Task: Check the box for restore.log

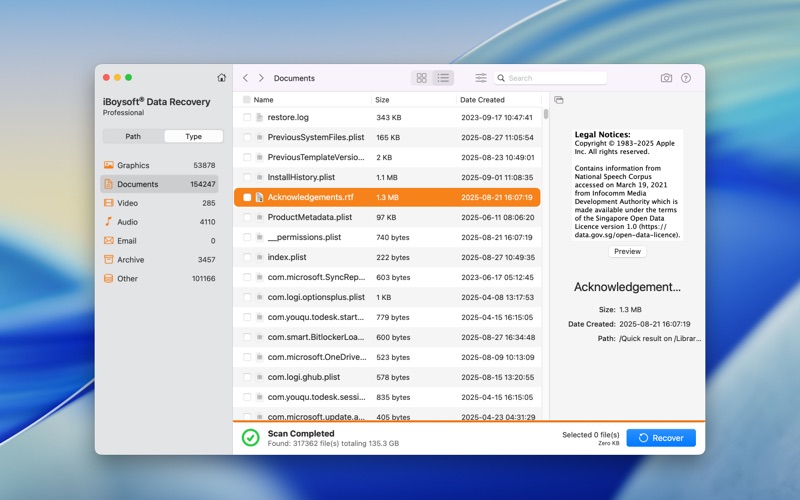Action: point(247,118)
